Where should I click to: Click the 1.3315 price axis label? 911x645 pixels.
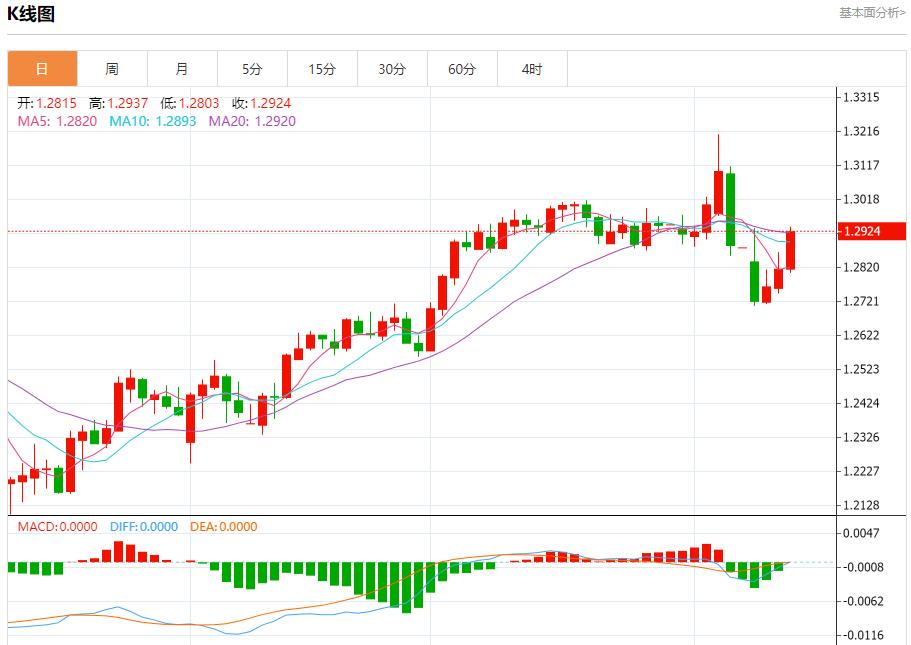click(860, 98)
